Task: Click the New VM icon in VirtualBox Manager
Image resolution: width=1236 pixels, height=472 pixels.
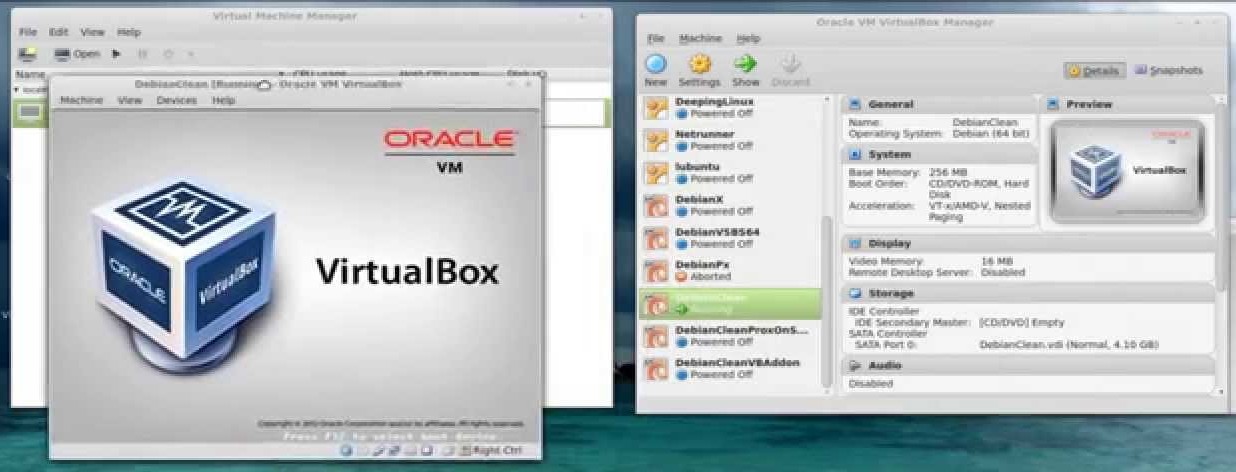Action: point(656,65)
